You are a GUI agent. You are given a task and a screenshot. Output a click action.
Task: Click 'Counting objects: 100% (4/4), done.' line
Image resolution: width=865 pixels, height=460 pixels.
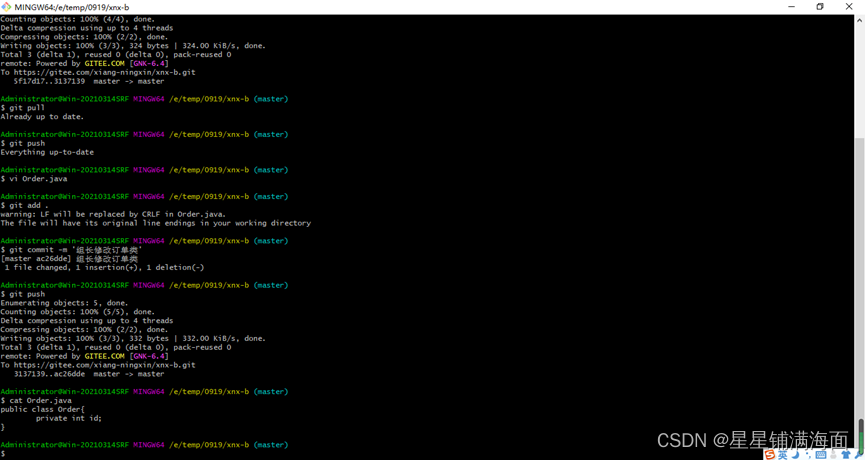(77, 19)
